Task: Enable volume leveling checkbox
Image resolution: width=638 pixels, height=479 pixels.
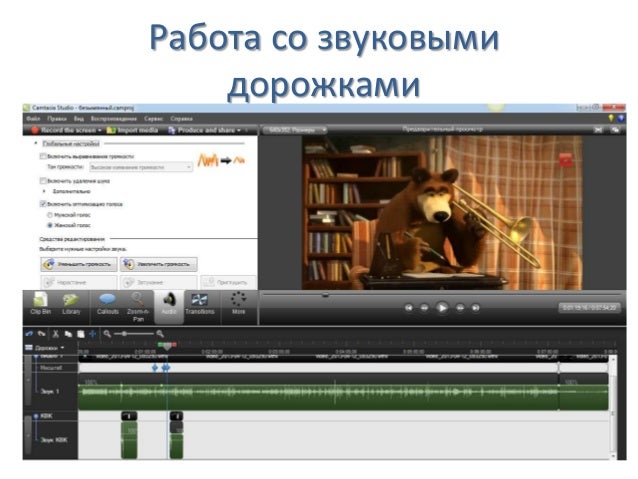Action: point(43,156)
